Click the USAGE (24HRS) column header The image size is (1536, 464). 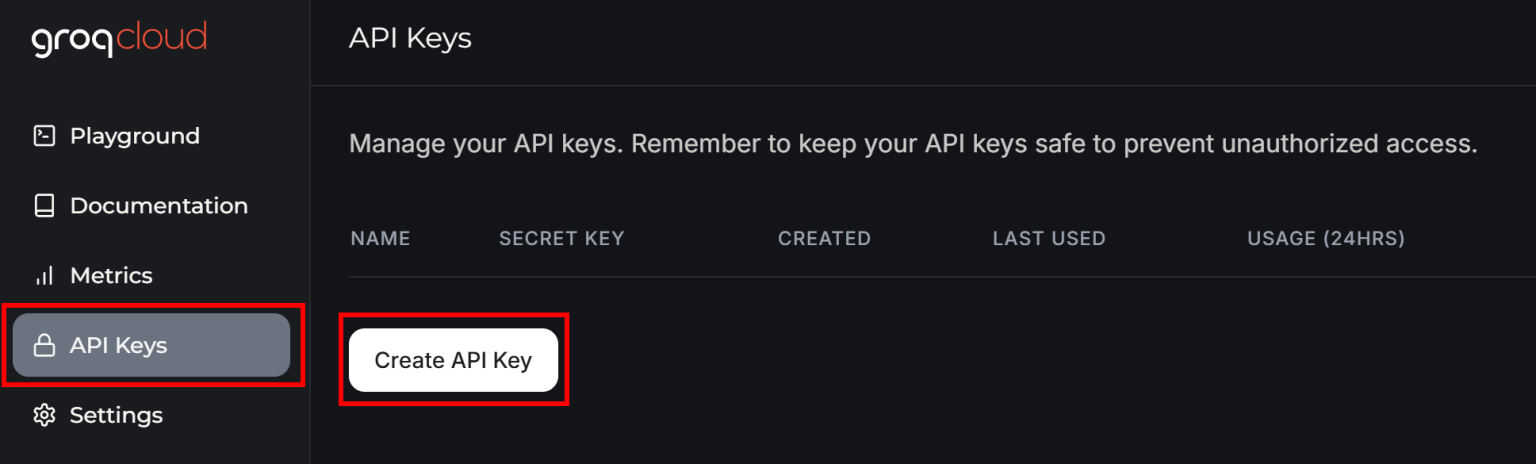(x=1325, y=238)
